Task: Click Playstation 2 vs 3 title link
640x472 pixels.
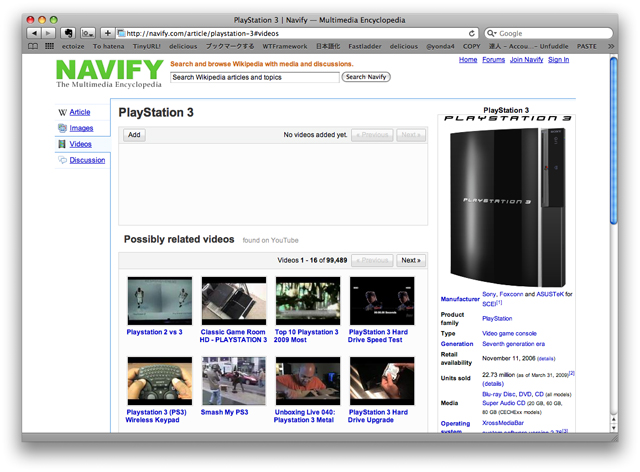Action: [x=154, y=332]
